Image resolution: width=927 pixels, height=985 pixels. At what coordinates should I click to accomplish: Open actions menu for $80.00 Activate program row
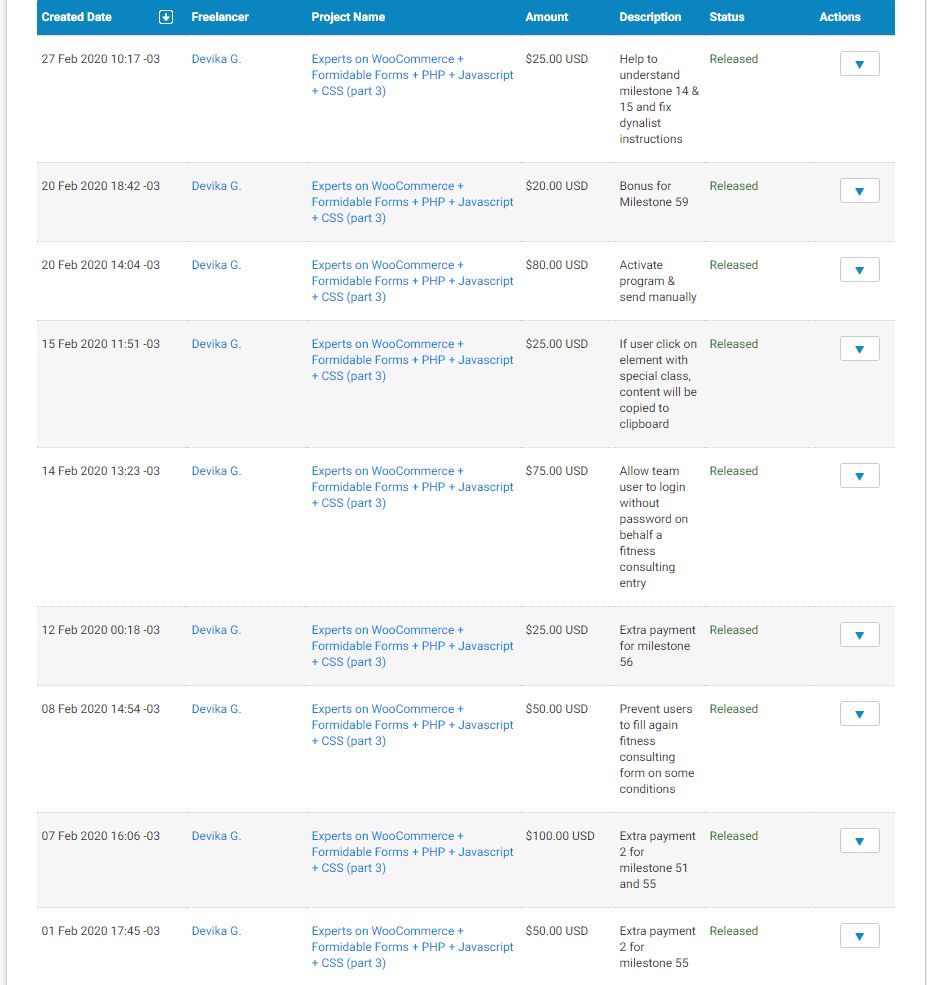pyautogui.click(x=859, y=270)
